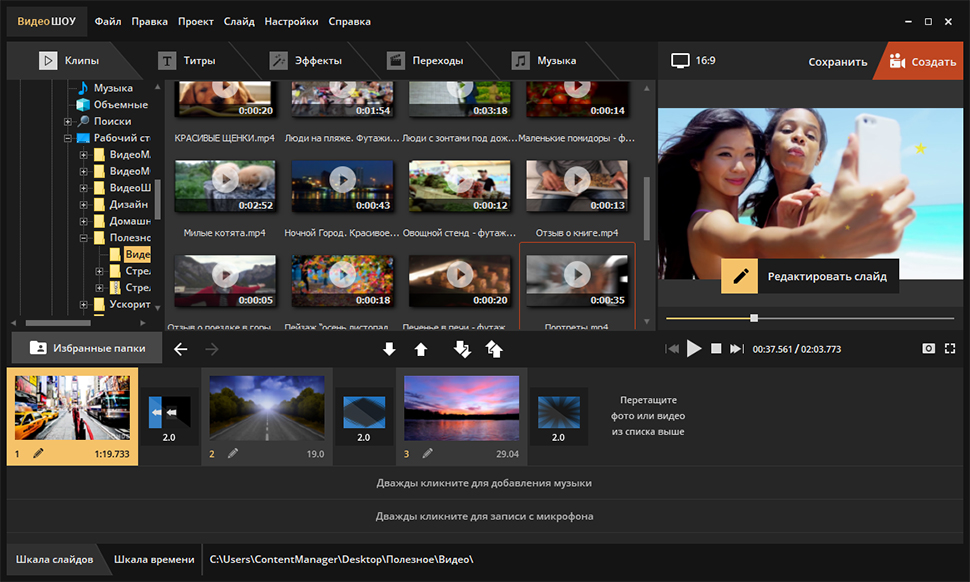Switch to the Переходы tab
Viewport: 970px width, 582px height.
[425, 61]
